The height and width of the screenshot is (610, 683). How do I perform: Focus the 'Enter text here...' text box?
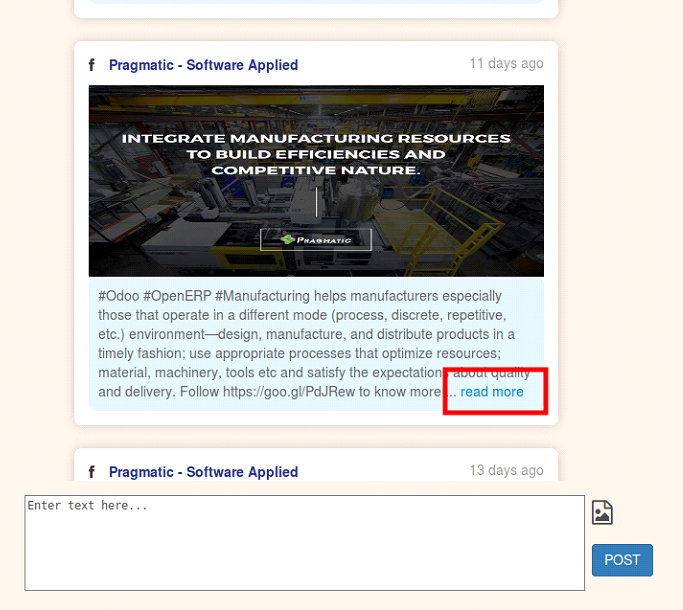304,543
